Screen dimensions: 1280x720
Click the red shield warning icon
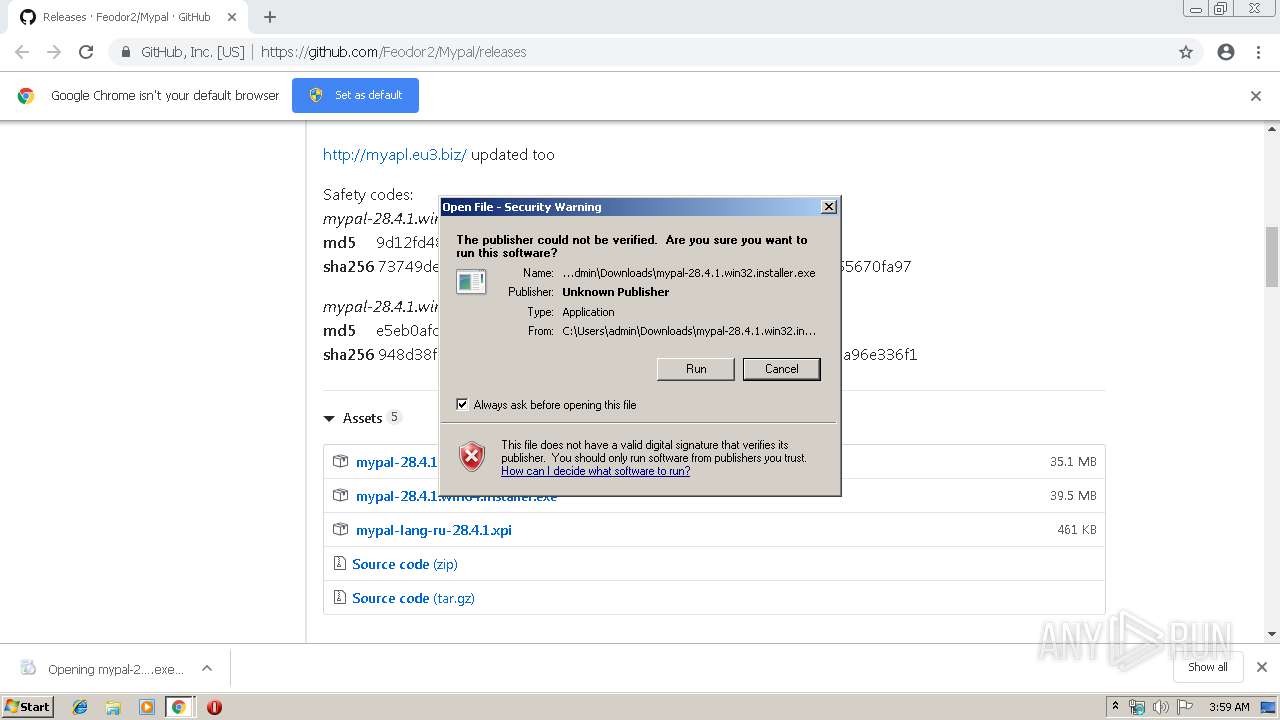point(472,457)
